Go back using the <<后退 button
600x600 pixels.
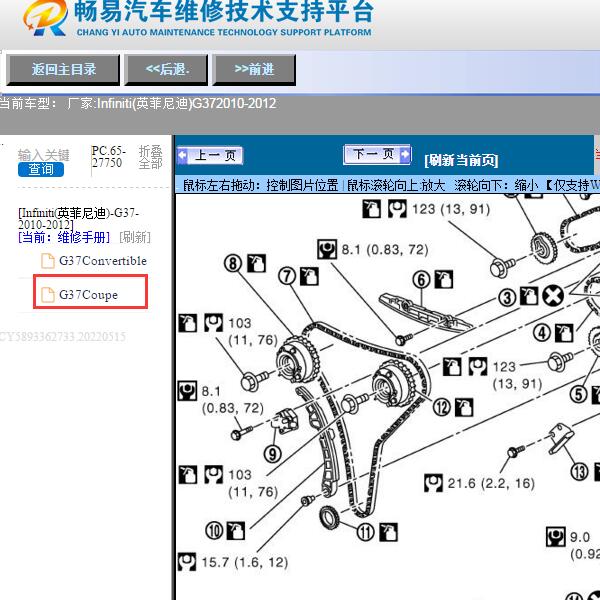point(166,70)
